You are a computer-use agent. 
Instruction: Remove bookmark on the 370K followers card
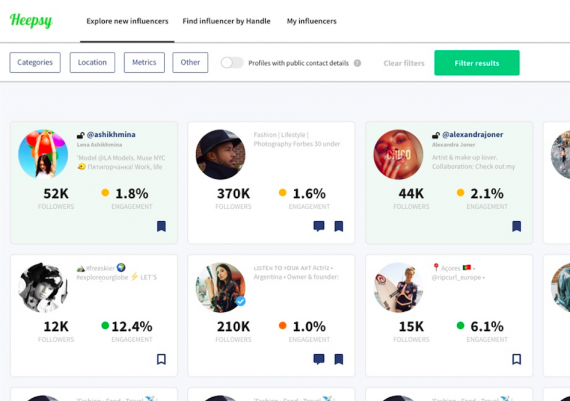[339, 226]
